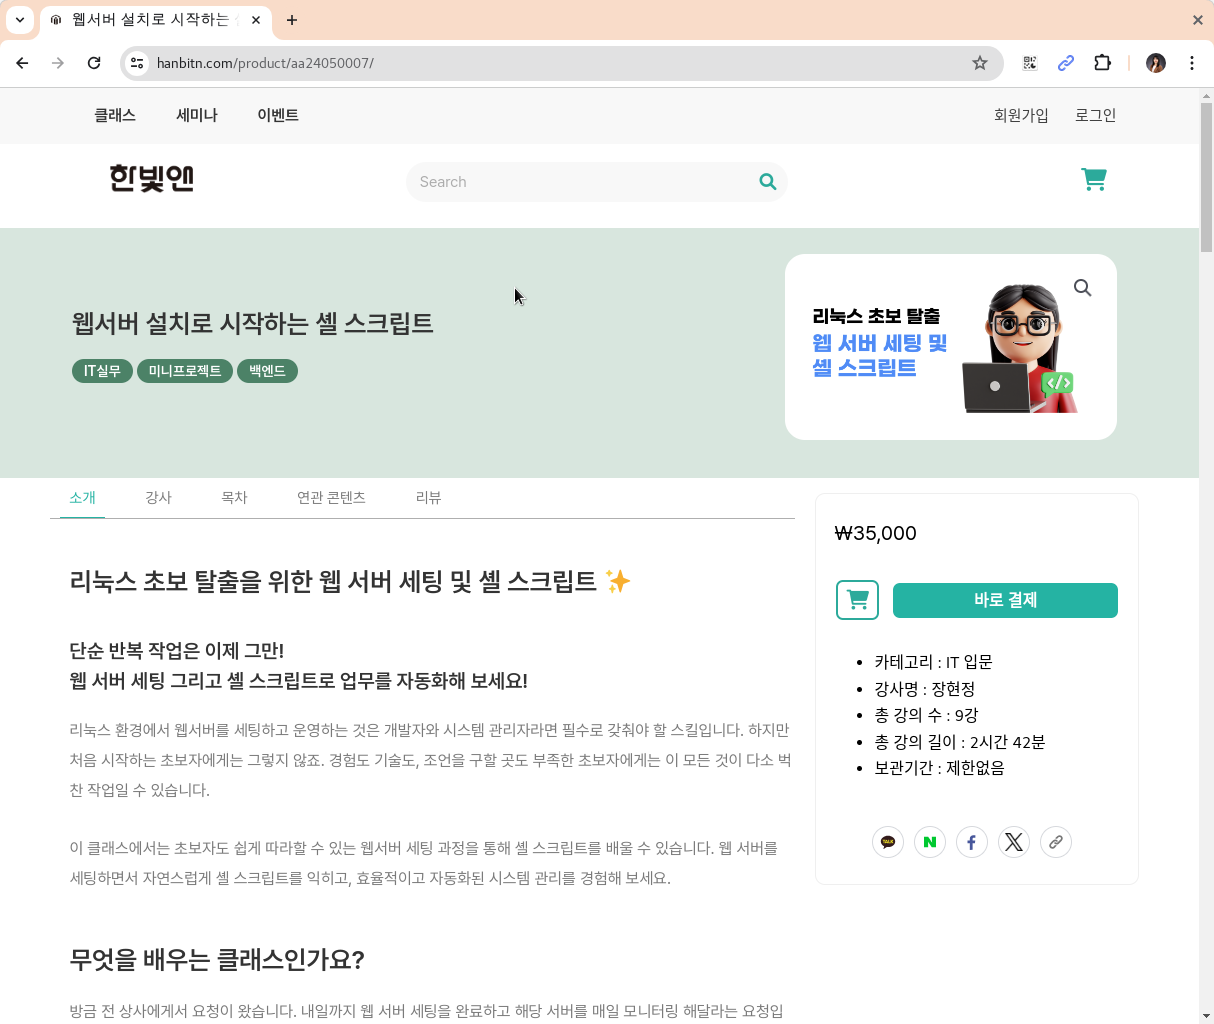The image size is (1214, 1024).
Task: Zoom product image with magnifier icon
Action: tap(1083, 288)
